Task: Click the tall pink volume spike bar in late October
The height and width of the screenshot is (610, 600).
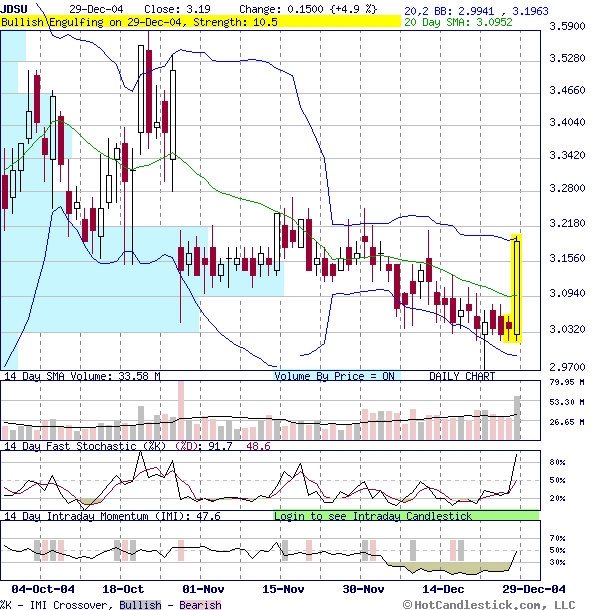Action: (x=181, y=411)
